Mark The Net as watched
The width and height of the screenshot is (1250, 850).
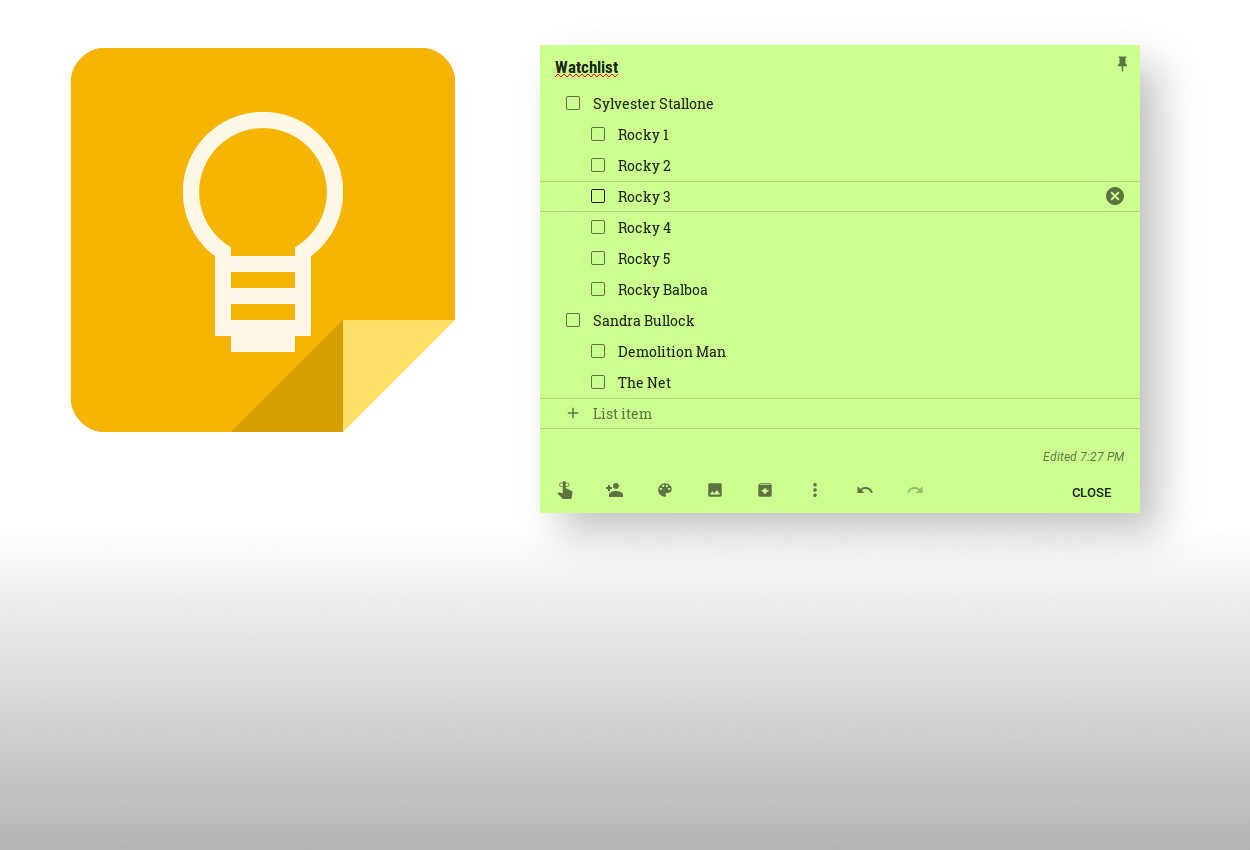[x=598, y=382]
